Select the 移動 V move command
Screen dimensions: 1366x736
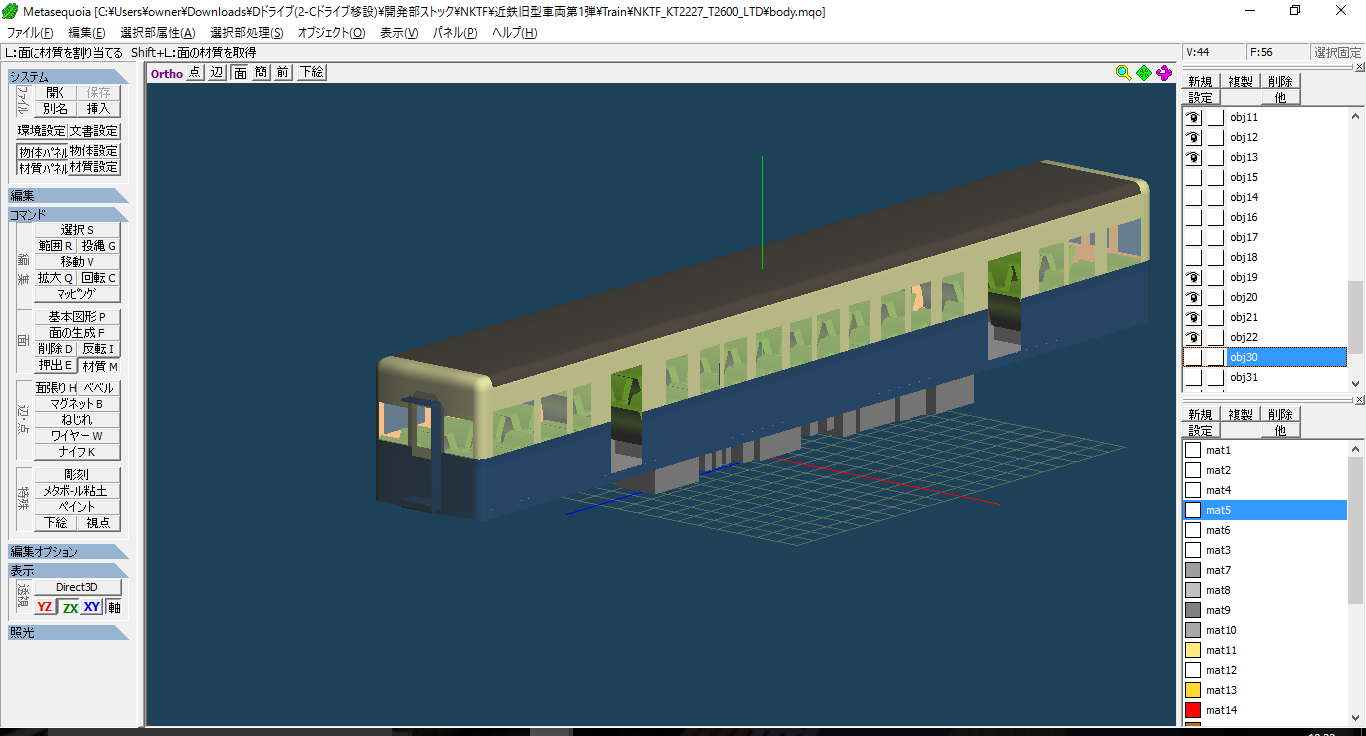coord(77,262)
